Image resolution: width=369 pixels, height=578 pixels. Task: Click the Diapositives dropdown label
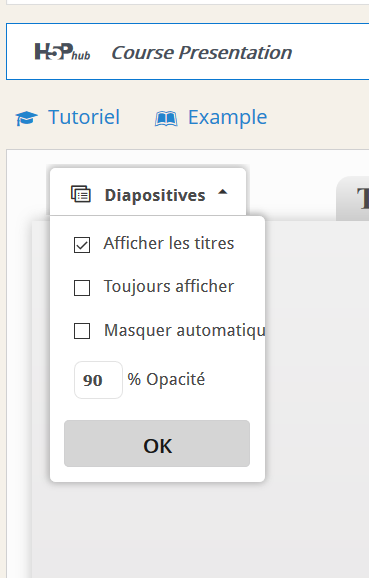(155, 195)
